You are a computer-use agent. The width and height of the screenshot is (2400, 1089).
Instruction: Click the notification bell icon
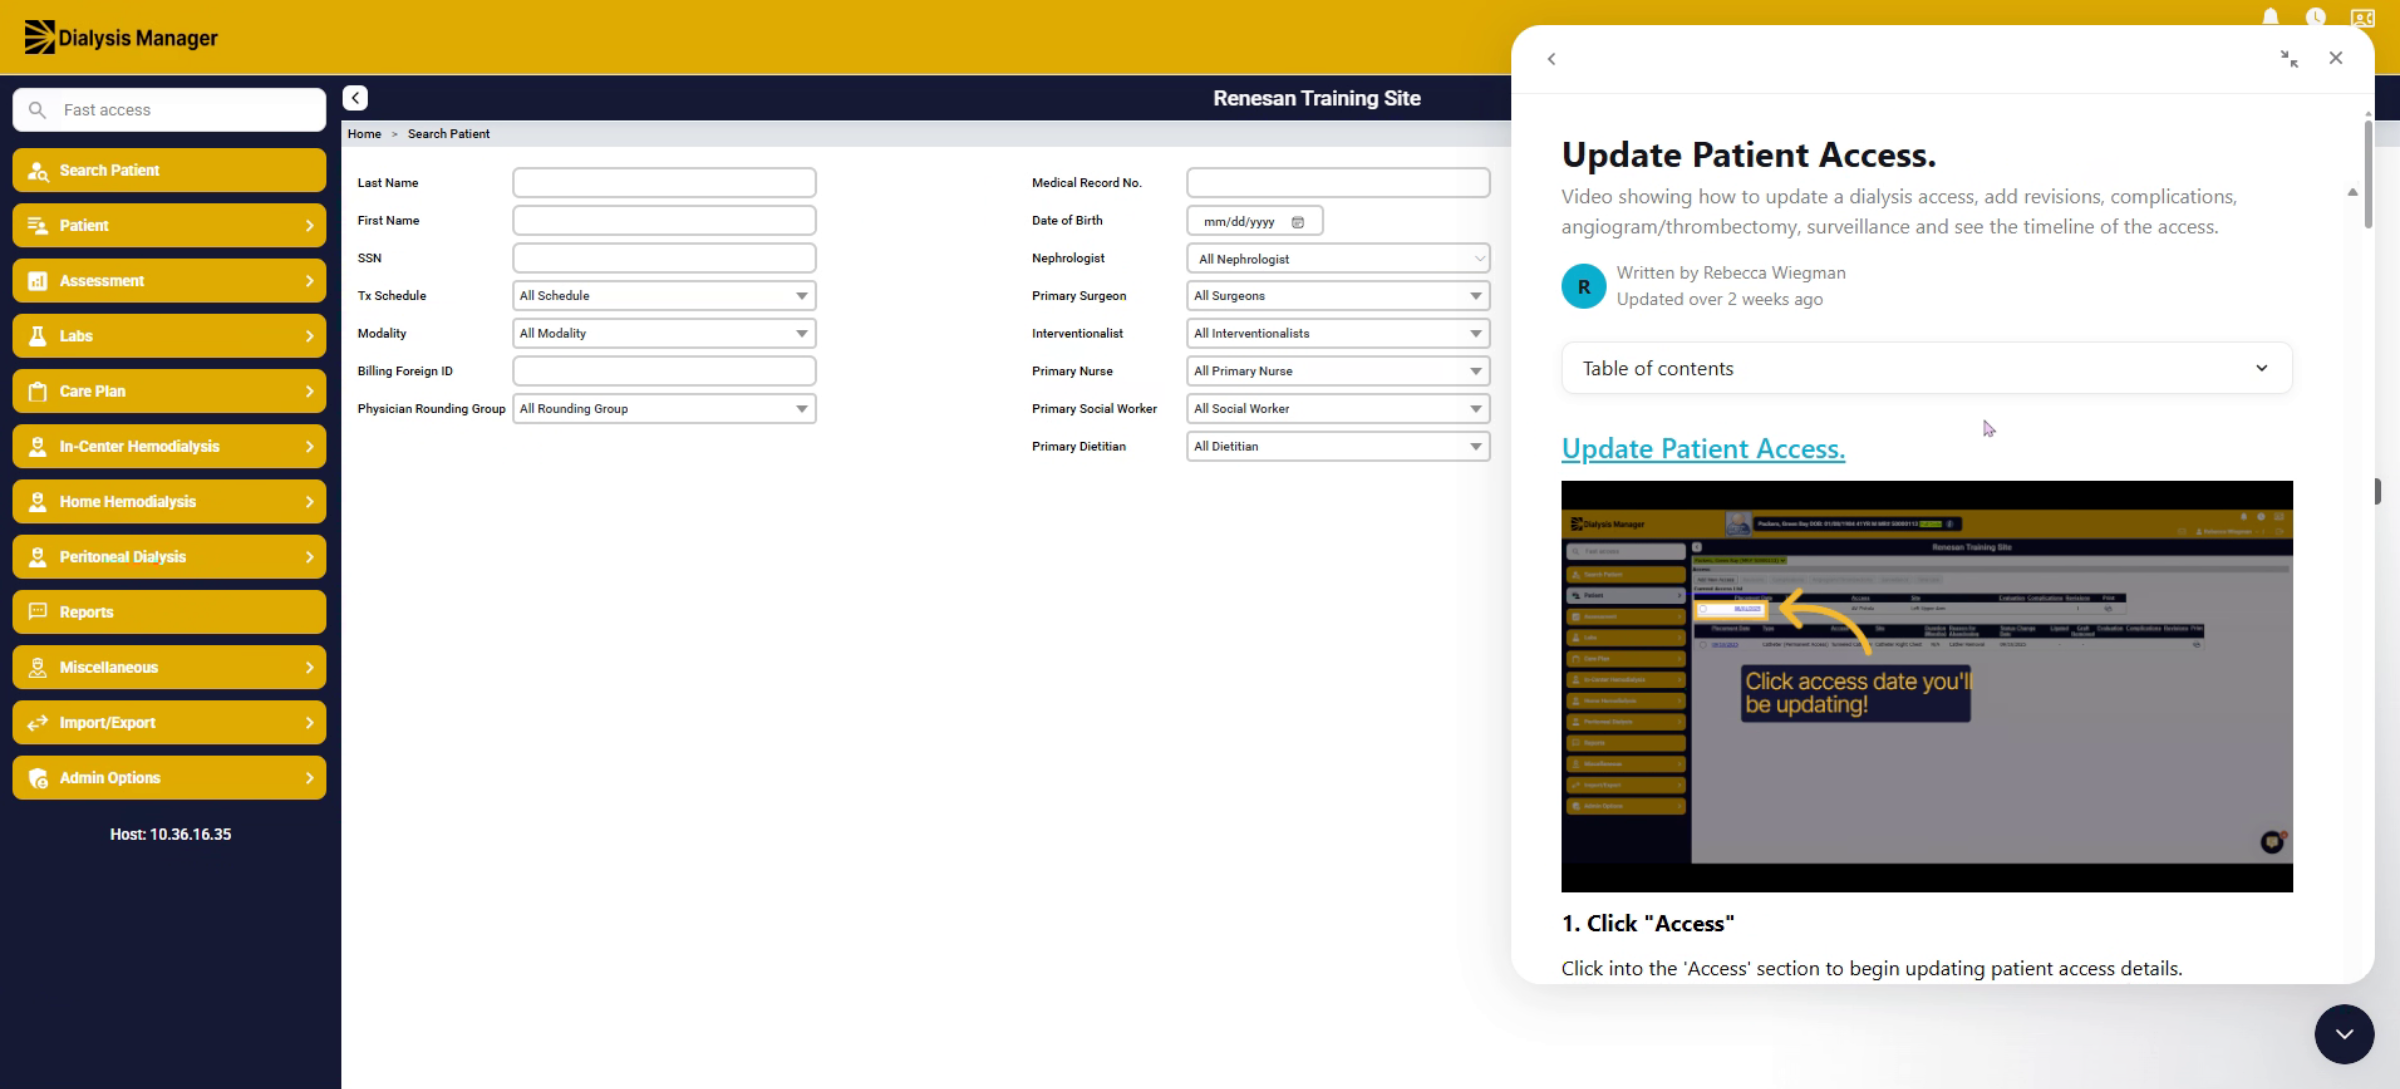[2270, 16]
